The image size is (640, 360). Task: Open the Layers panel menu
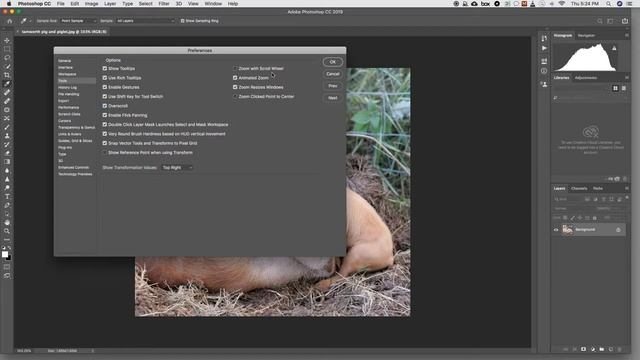pos(627,189)
